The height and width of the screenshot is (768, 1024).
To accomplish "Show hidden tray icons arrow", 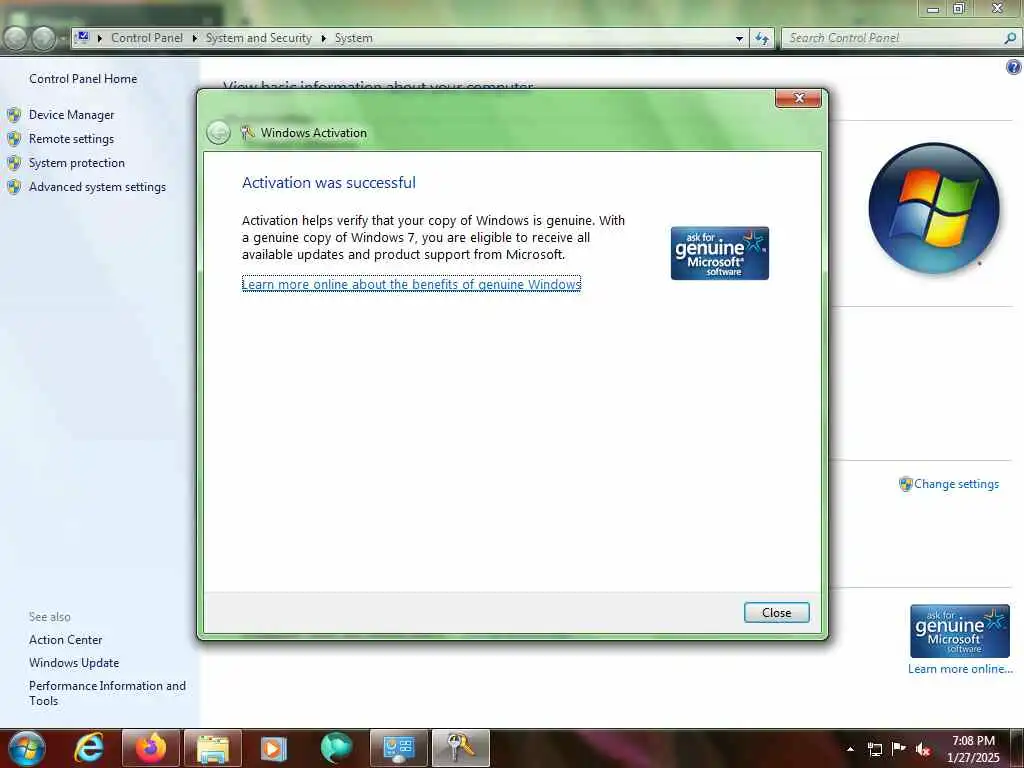I will coord(850,749).
